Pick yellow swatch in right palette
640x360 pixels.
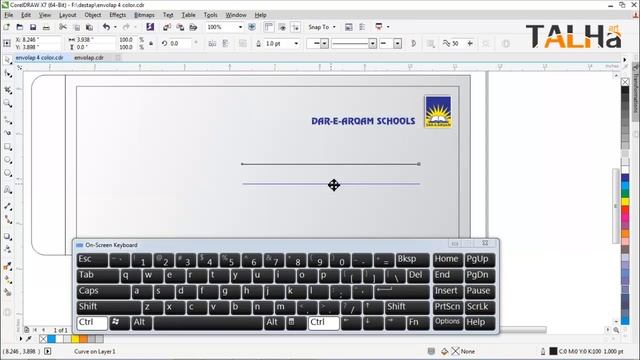(x=625, y=202)
